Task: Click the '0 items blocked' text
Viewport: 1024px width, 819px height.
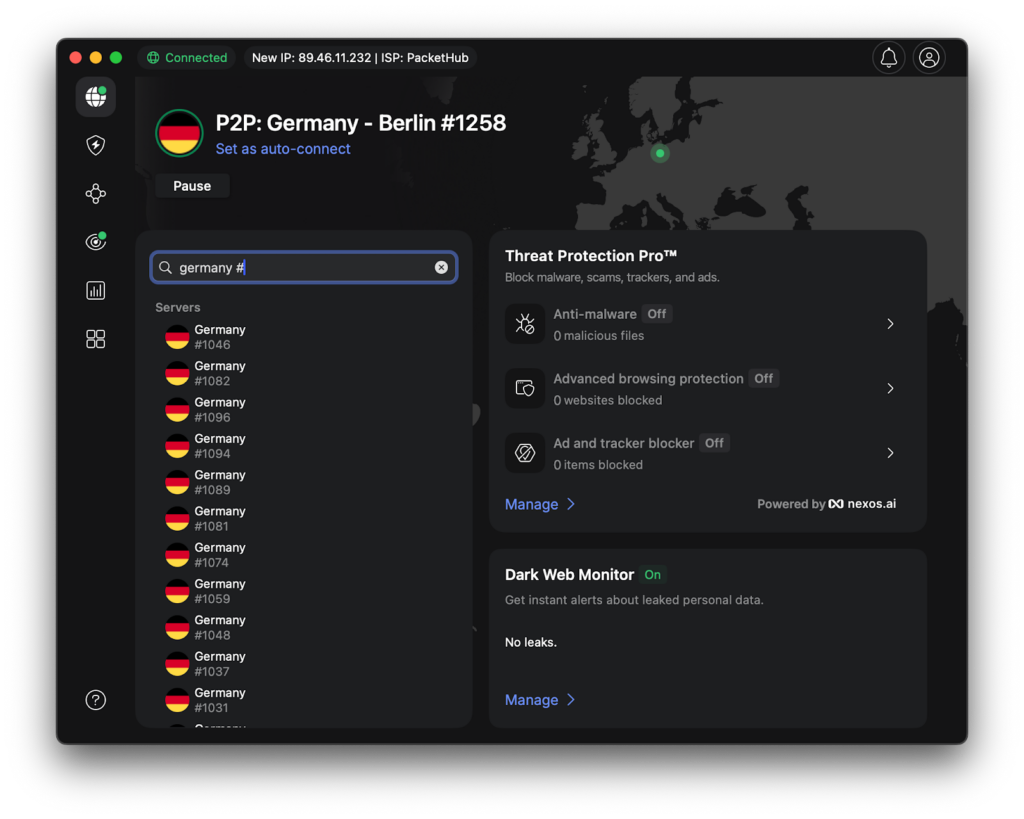Action: [x=598, y=465]
